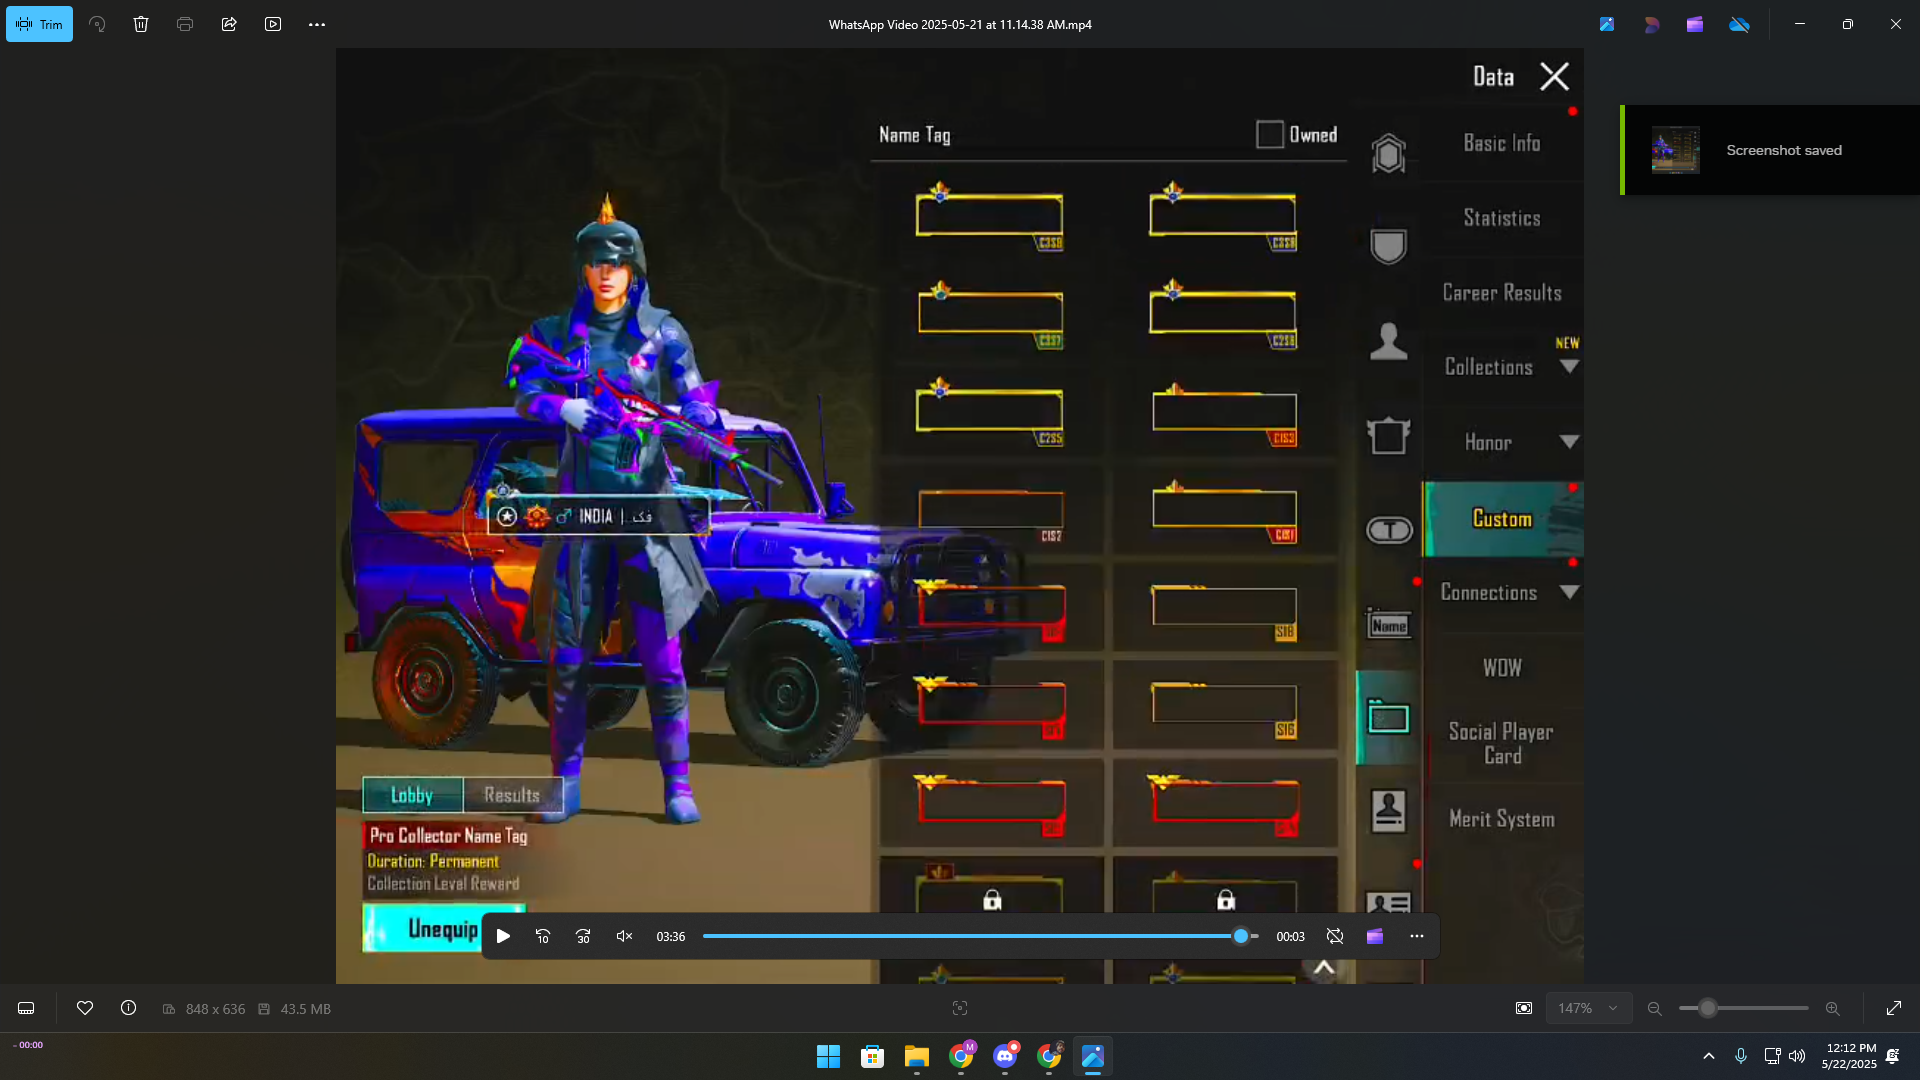
Task: Skip back 10 seconds
Action: pyautogui.click(x=543, y=937)
